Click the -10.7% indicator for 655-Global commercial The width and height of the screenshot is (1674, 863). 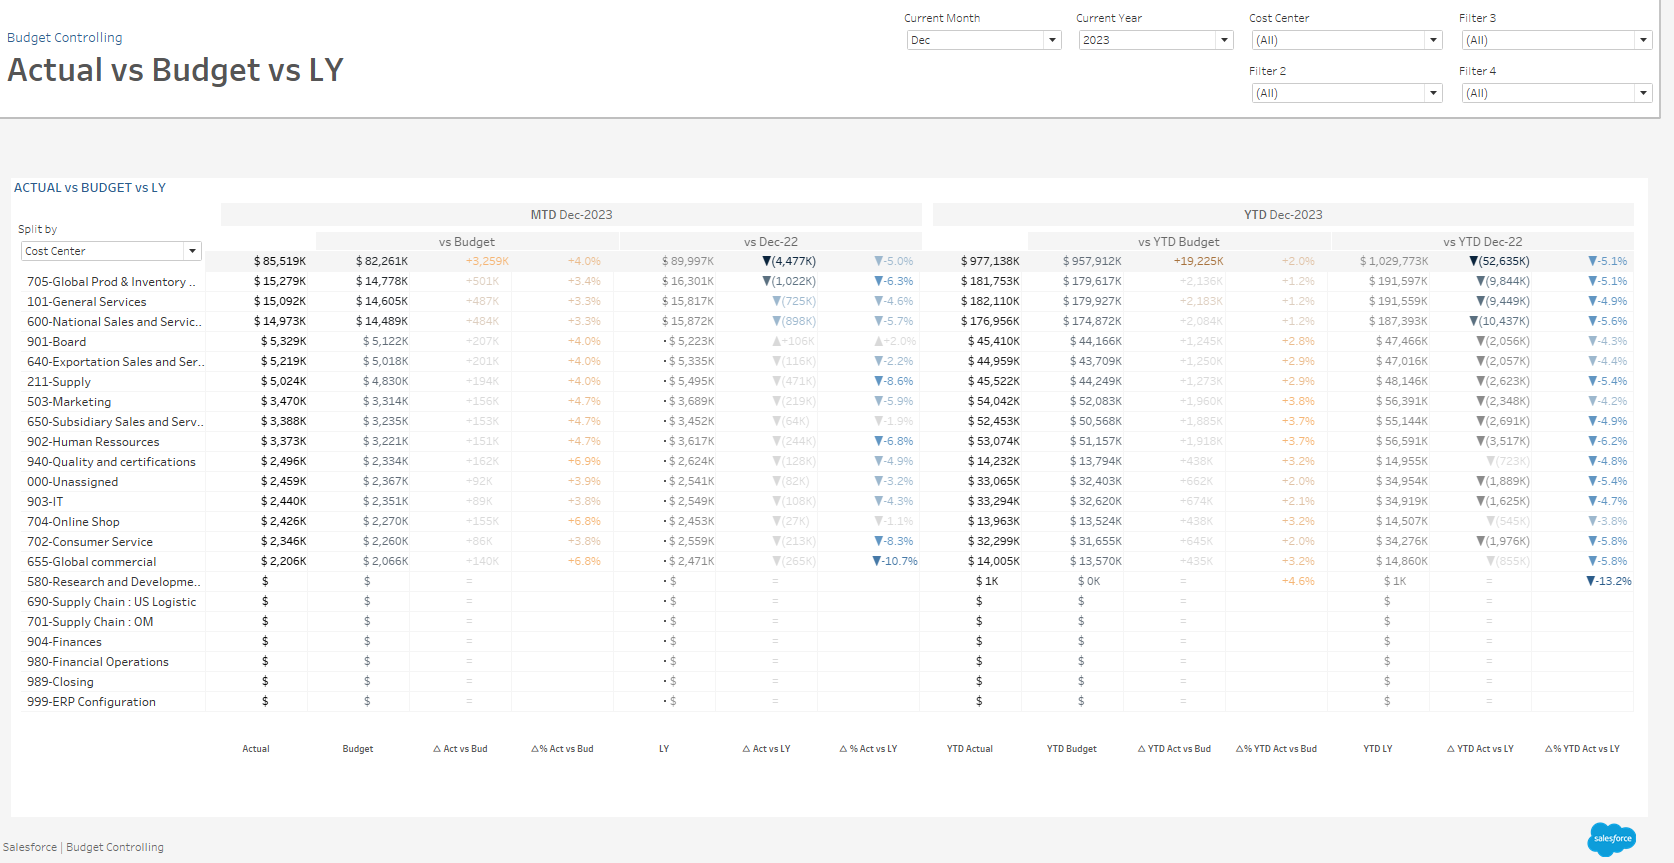pyautogui.click(x=895, y=561)
